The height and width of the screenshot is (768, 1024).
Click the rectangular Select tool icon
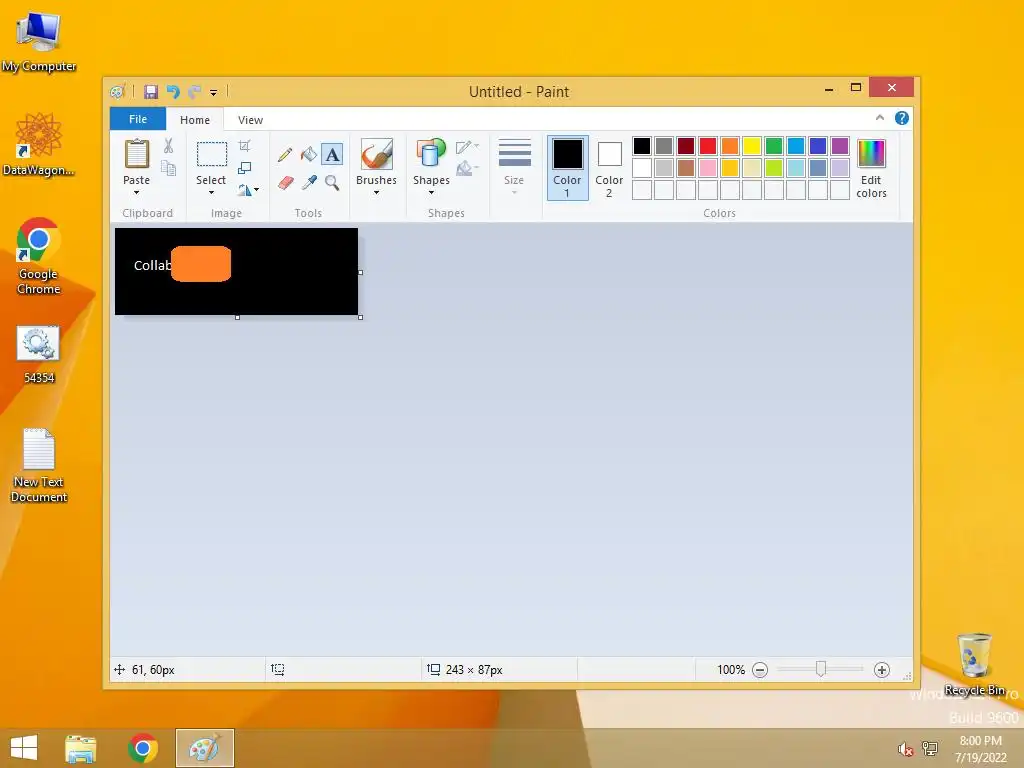click(212, 155)
